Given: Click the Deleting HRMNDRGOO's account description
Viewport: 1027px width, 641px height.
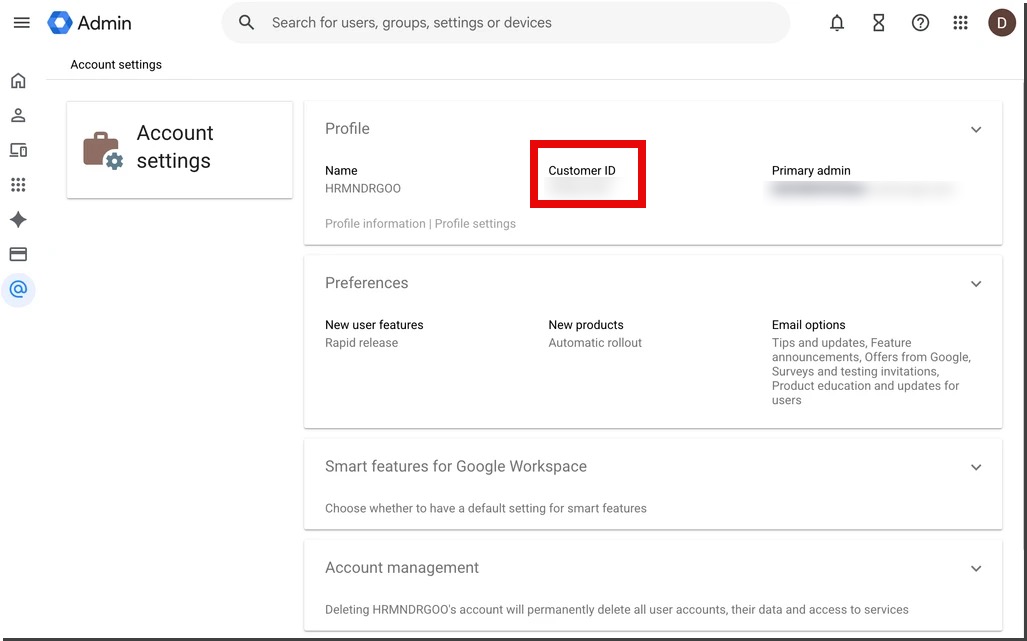Looking at the screenshot, I should click(616, 610).
